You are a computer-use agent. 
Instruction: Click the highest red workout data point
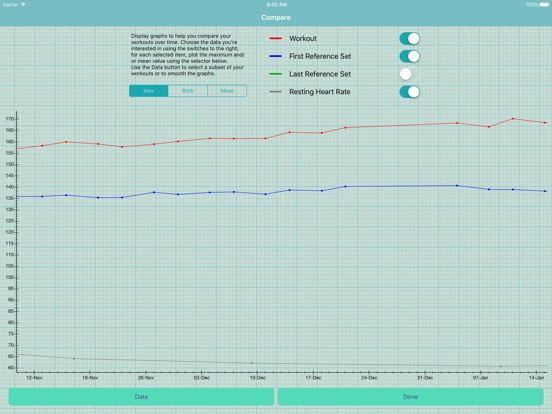click(513, 119)
